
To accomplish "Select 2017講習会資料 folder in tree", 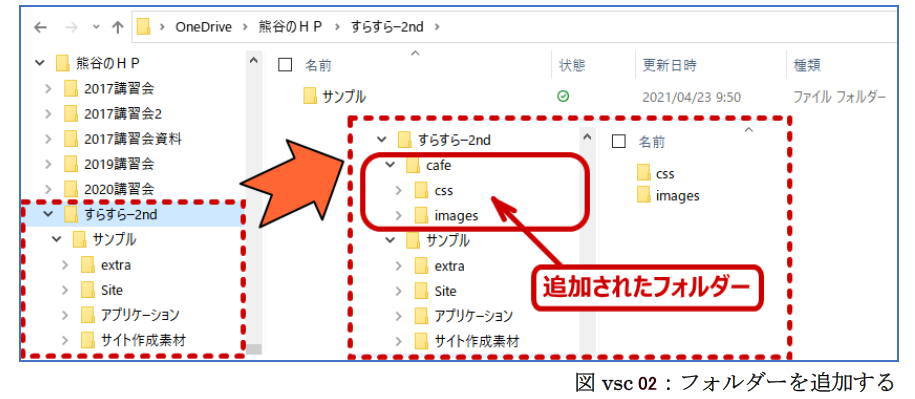I will click(132, 139).
